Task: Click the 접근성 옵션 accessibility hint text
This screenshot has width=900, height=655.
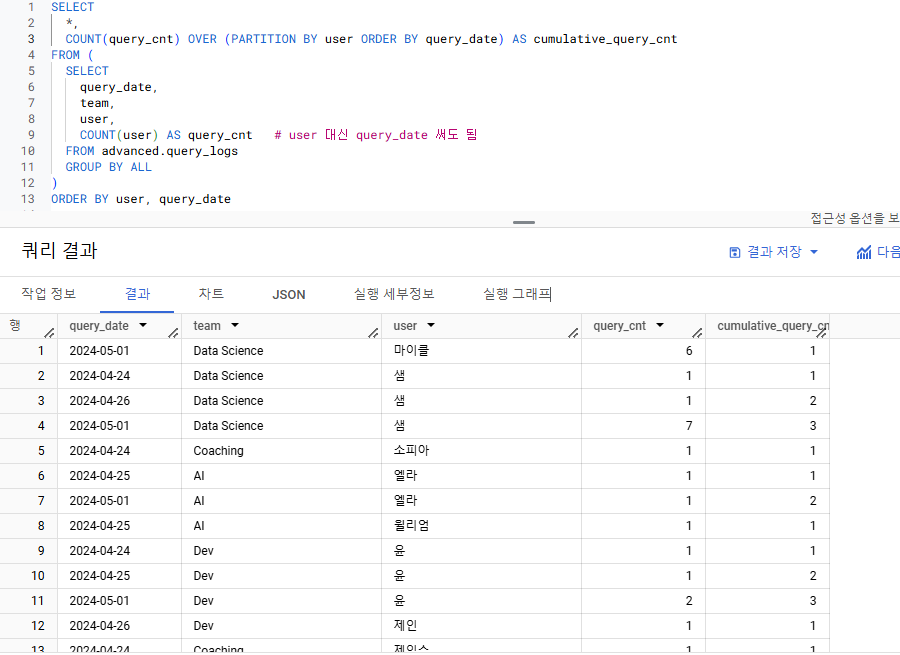Action: tap(855, 218)
